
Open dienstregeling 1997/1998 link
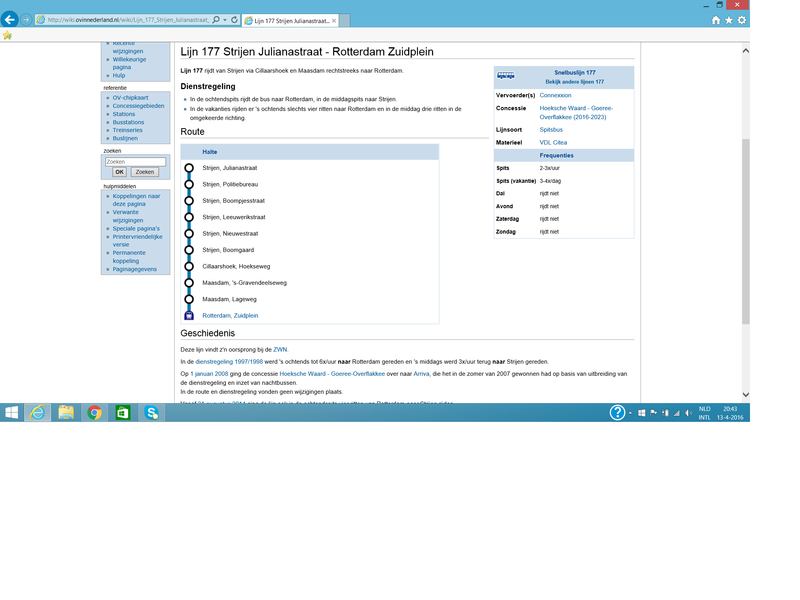click(229, 362)
